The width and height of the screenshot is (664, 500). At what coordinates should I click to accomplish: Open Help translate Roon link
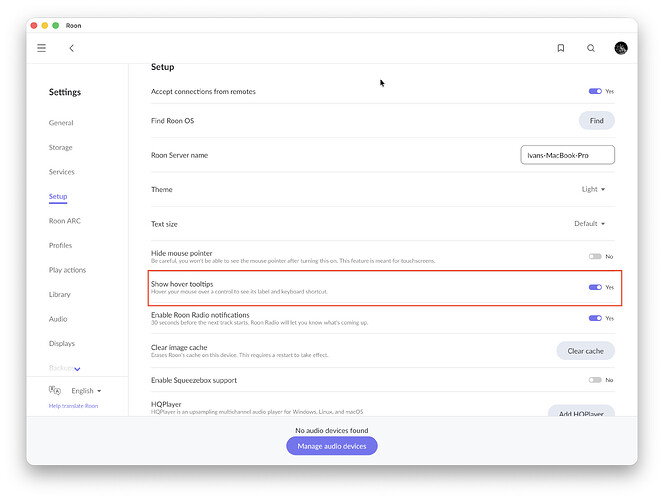pos(73,406)
